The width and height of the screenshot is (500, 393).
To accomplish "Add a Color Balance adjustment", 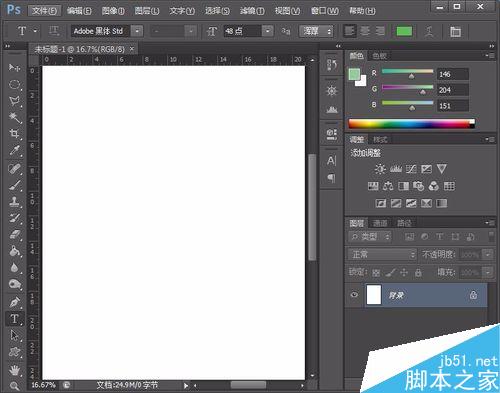I will (388, 186).
